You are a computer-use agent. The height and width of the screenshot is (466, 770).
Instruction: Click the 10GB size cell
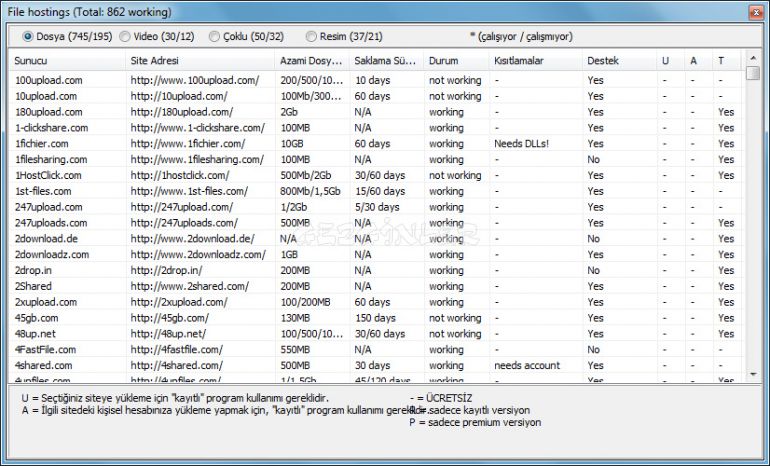(x=292, y=143)
